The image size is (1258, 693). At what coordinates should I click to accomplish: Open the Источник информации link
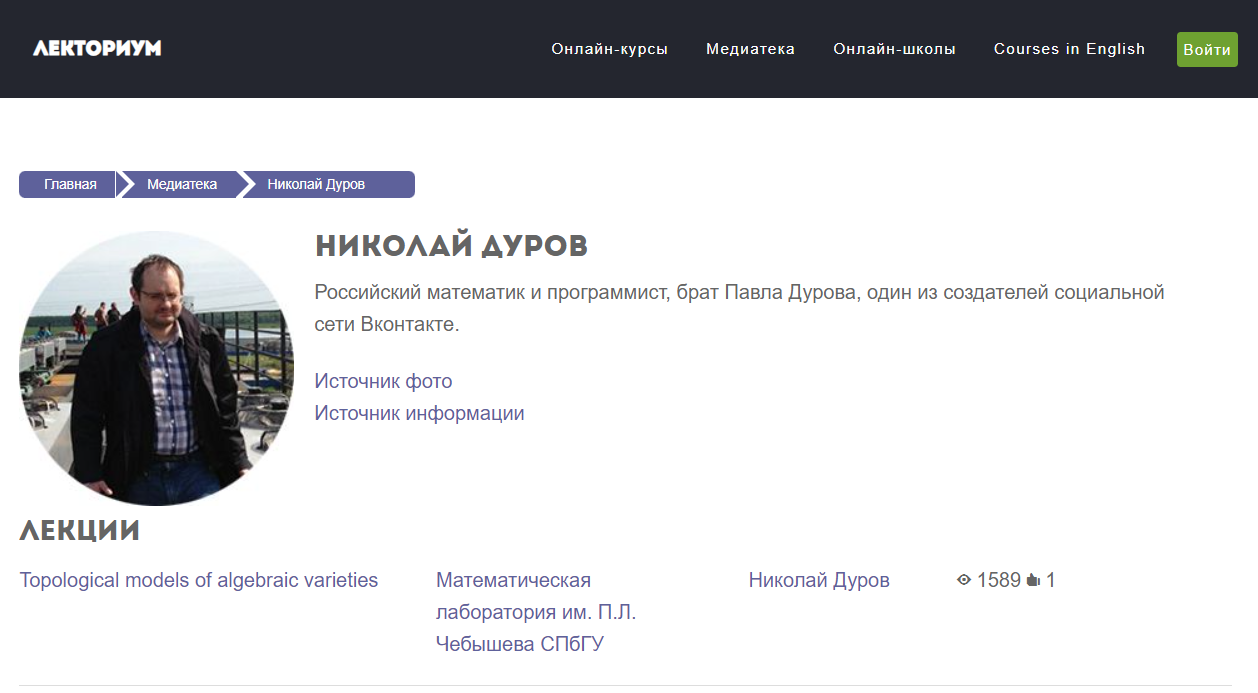(x=419, y=411)
